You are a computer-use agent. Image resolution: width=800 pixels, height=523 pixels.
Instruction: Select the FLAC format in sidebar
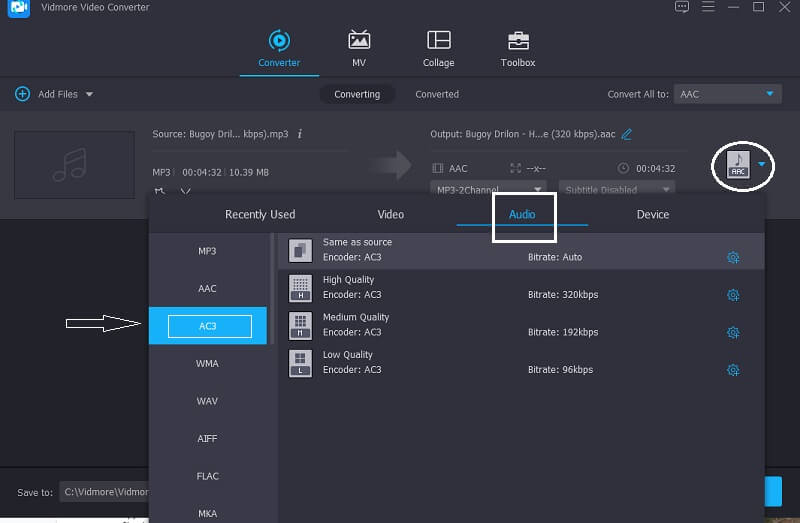(x=207, y=476)
